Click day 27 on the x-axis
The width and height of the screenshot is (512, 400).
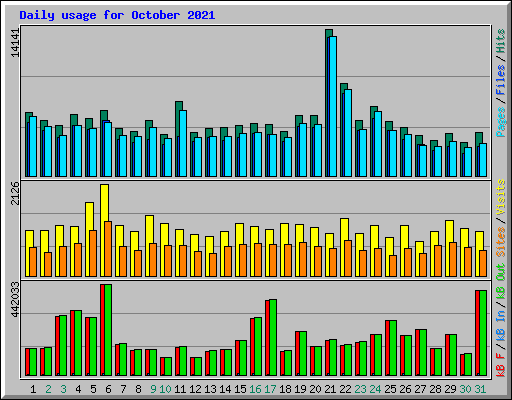(420, 389)
